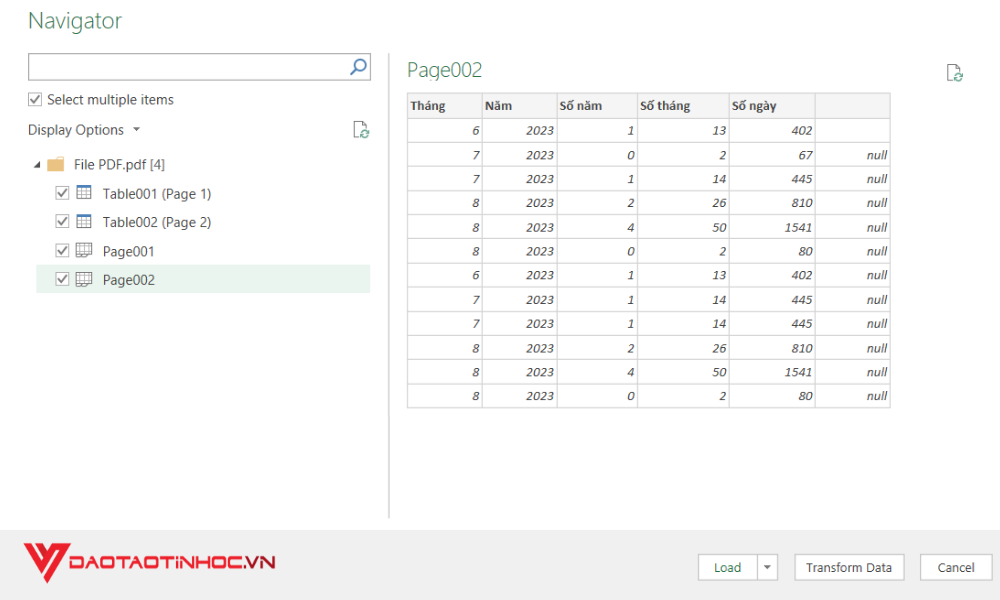Click the Load button
The image size is (1000, 600).
pos(728,567)
